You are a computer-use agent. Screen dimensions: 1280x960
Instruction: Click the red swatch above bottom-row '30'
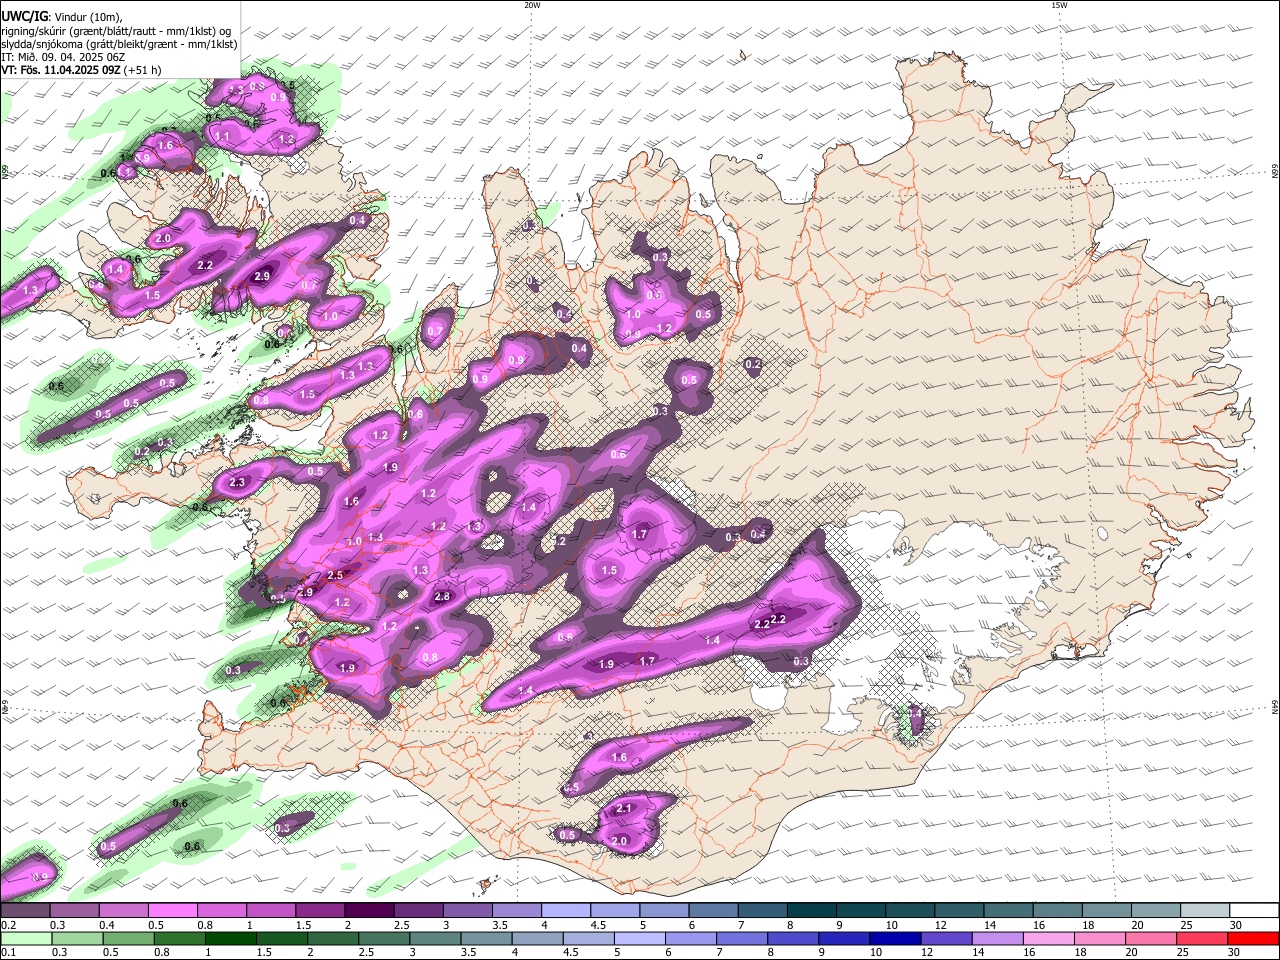point(1254,939)
